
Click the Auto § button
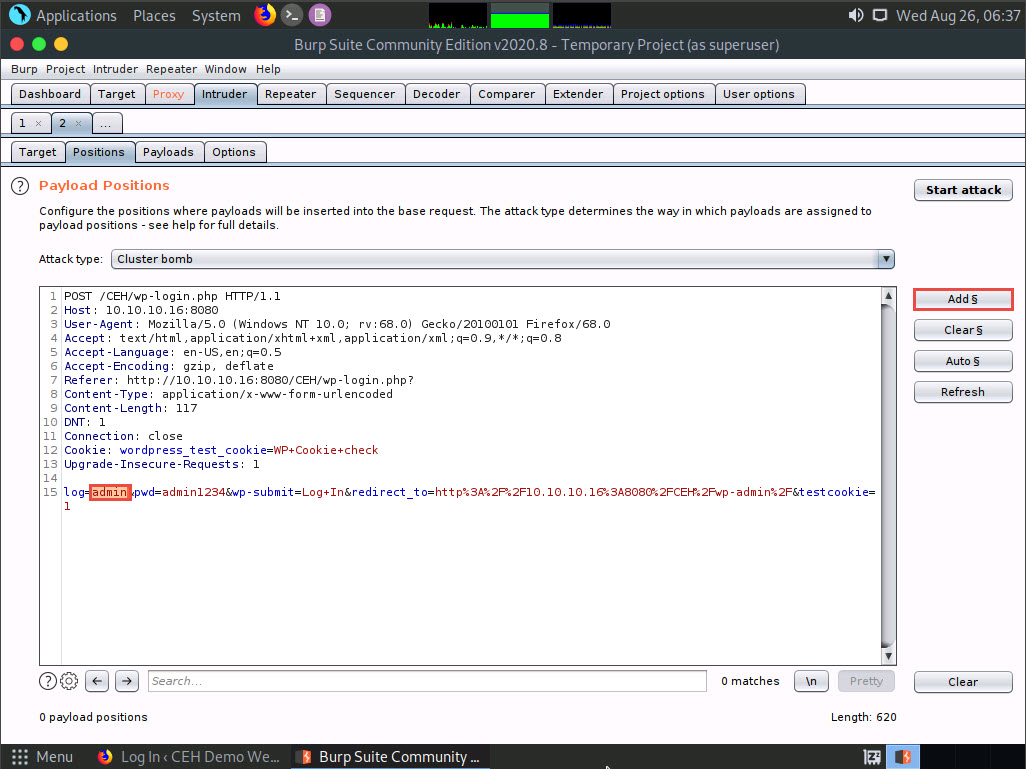point(963,361)
